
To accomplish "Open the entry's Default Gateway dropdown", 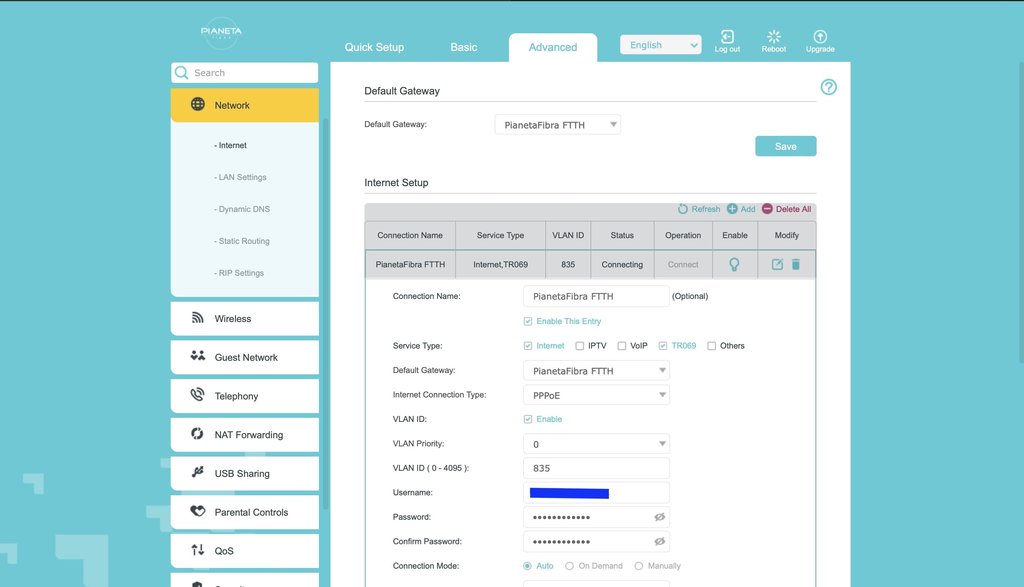I will tap(596, 371).
